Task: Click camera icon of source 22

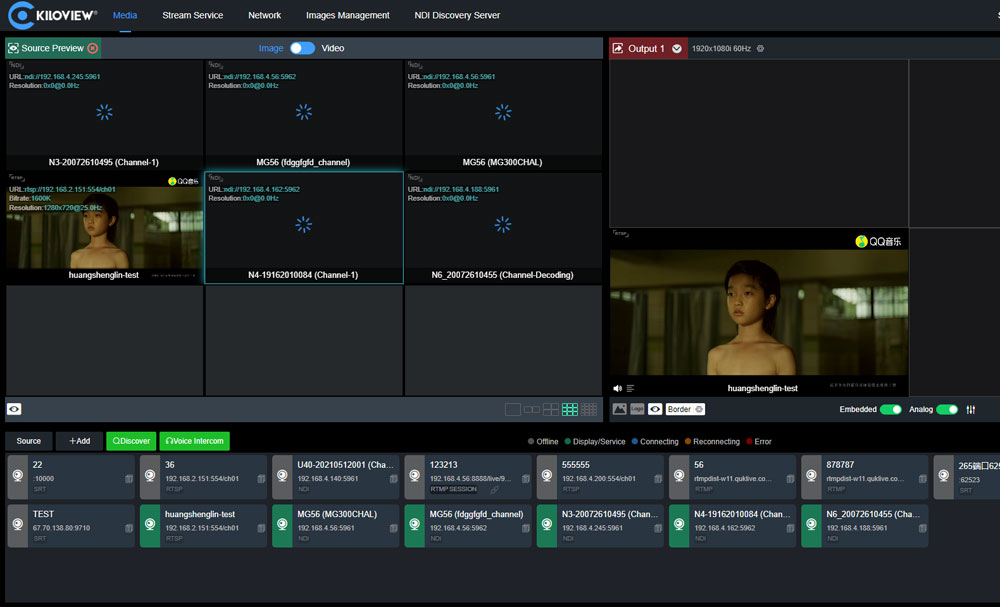Action: pos(18,476)
